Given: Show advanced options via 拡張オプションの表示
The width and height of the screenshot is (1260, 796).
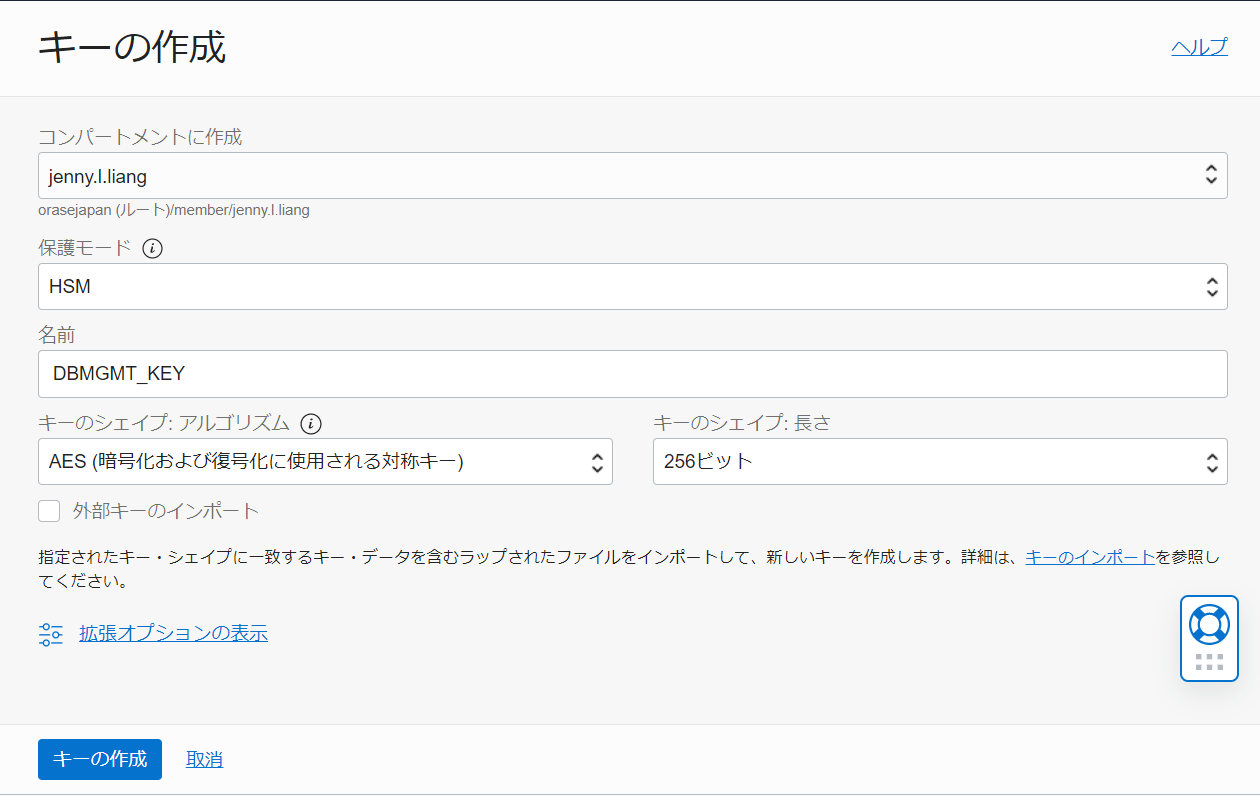Looking at the screenshot, I should click(x=173, y=633).
